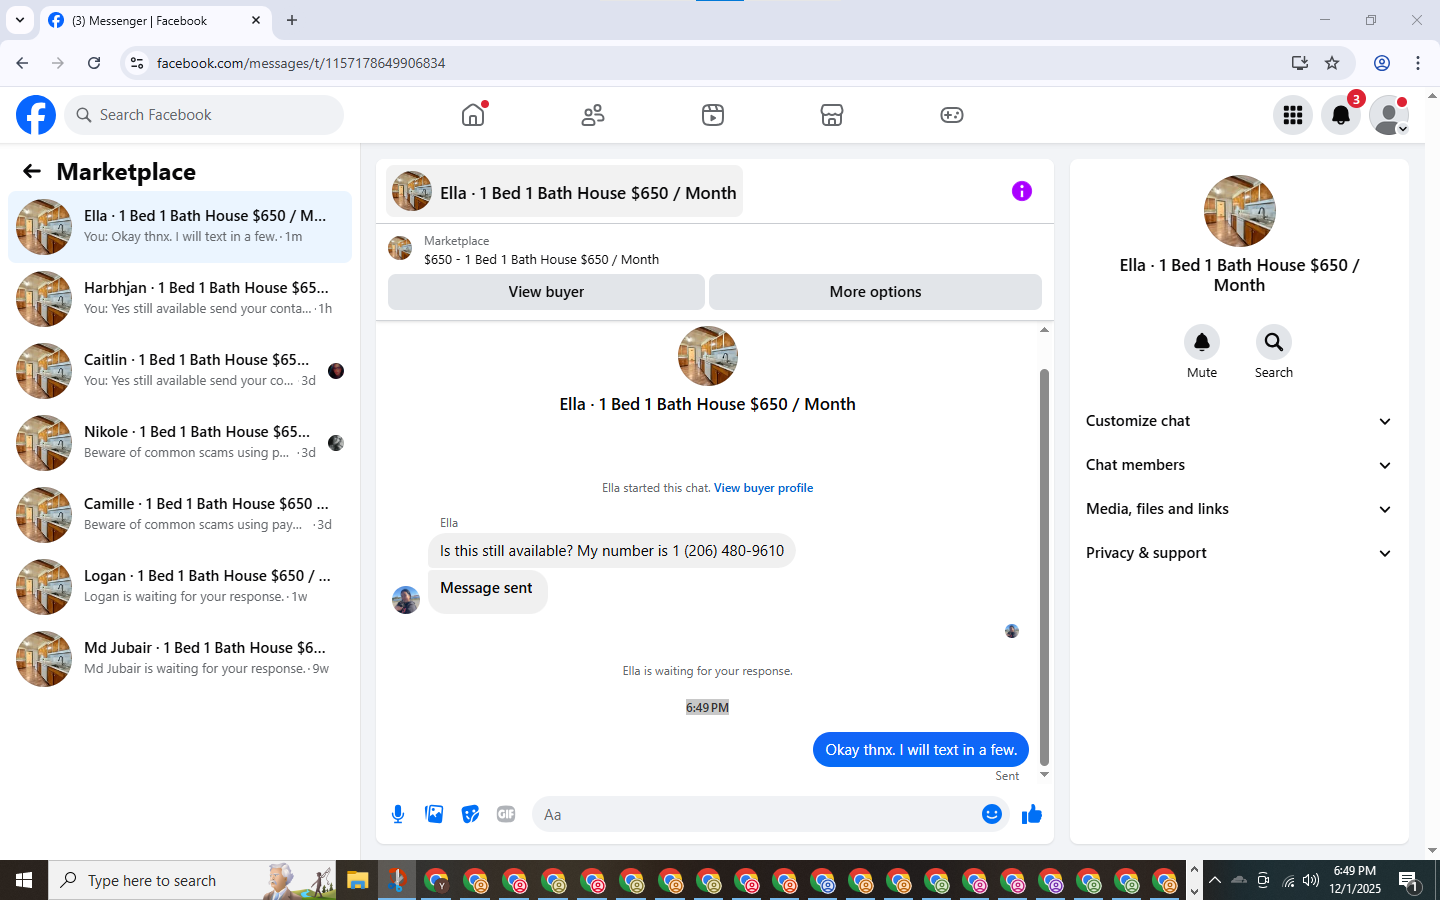The image size is (1440, 900).
Task: Open the View buyer profile link
Action: point(763,488)
